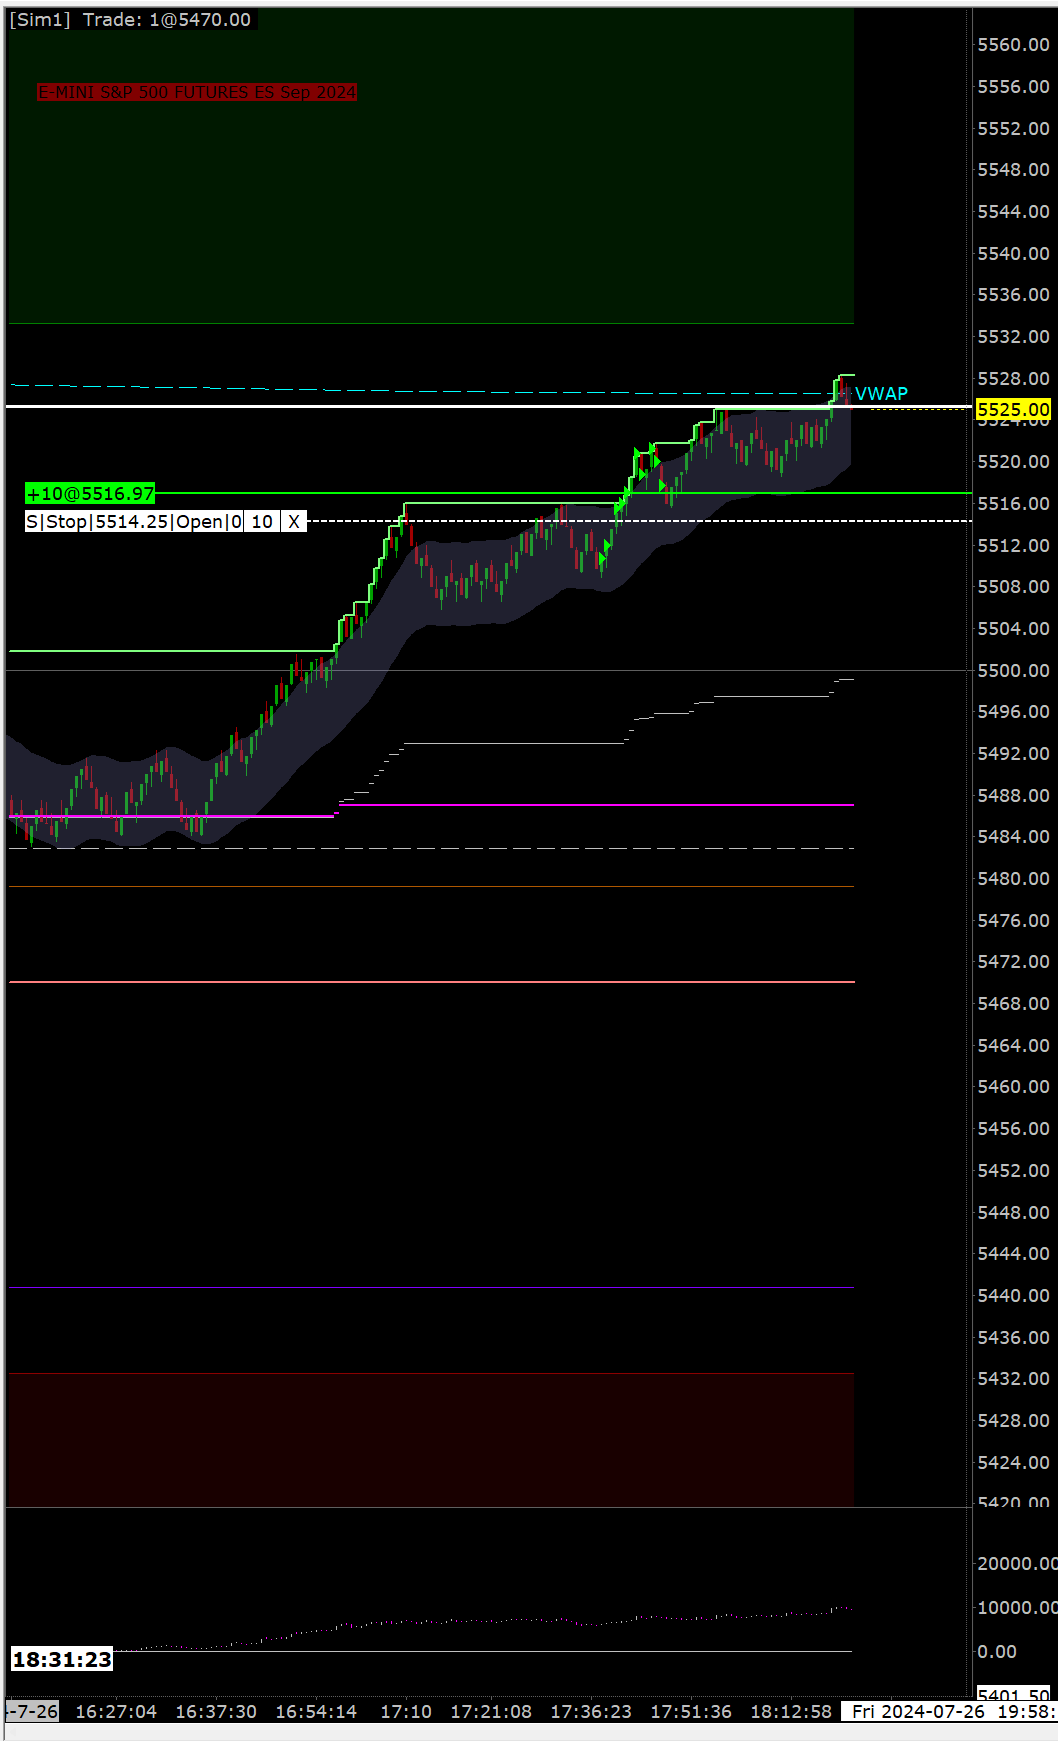Click the 16:37:30 time axis label
This screenshot has width=1058, height=1741.
coord(216,1711)
